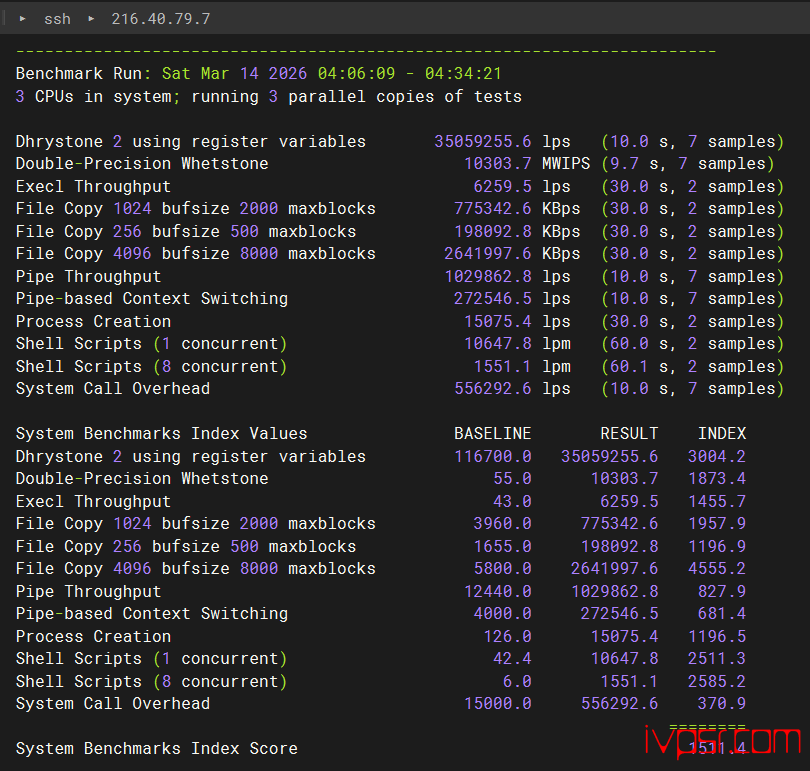Click the Execl Throughput index value 1455.7
This screenshot has height=771, width=810.
(716, 502)
